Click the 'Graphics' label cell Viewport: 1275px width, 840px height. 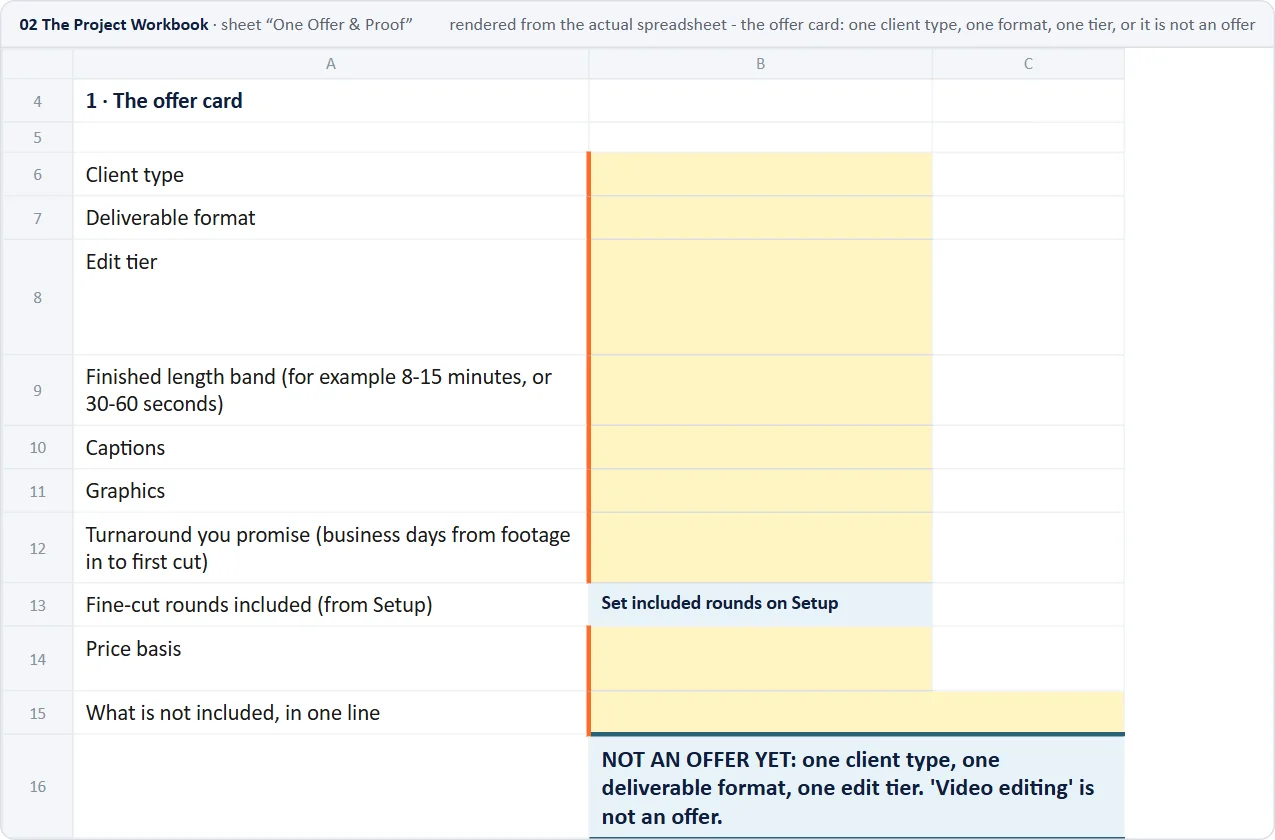pyautogui.click(x=331, y=491)
